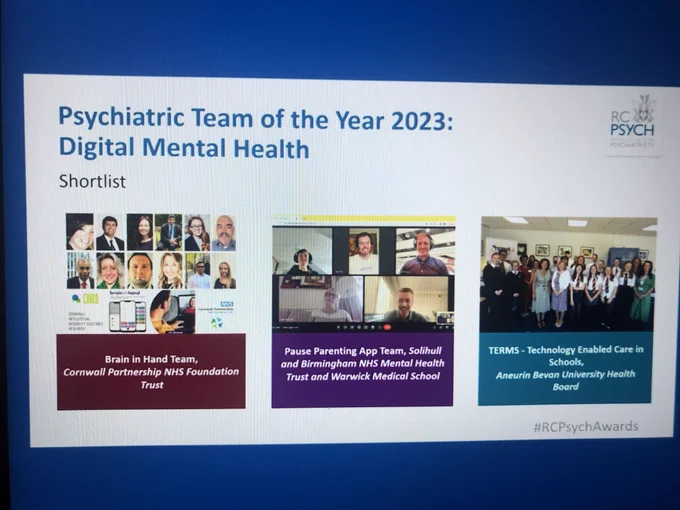Click the red end-call button in video screenshot
The image size is (680, 510).
387,327
